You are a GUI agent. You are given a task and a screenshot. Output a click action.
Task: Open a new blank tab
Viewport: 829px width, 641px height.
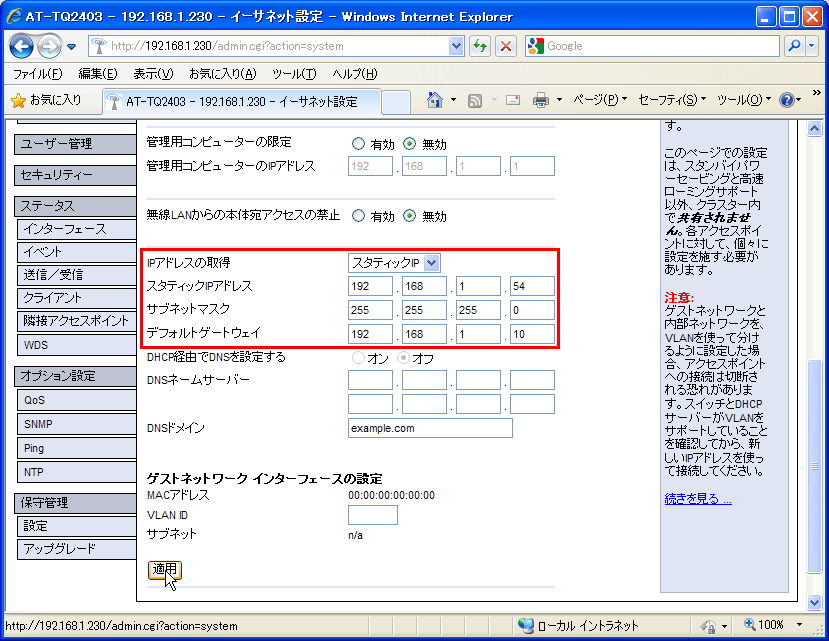pos(396,102)
